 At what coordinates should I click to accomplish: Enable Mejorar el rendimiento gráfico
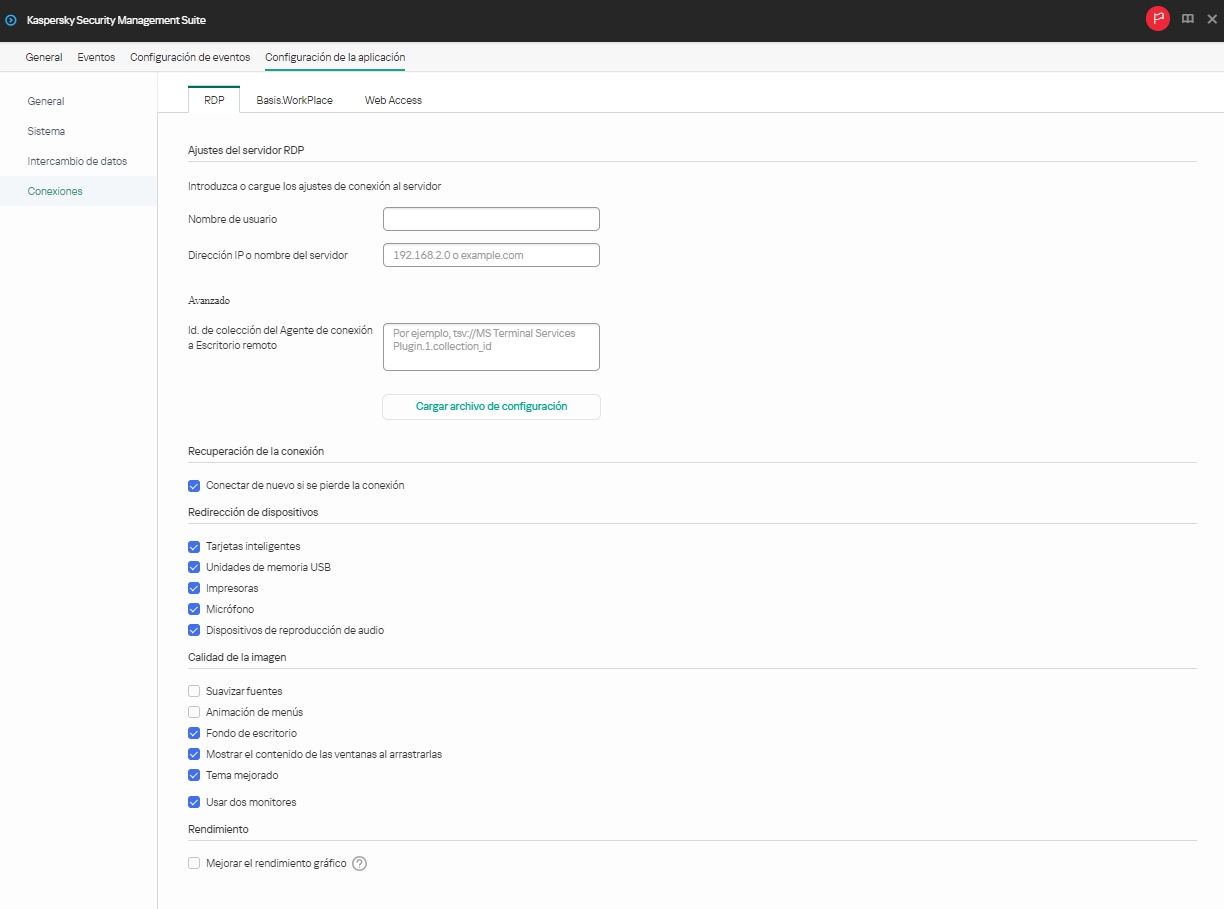click(x=193, y=863)
